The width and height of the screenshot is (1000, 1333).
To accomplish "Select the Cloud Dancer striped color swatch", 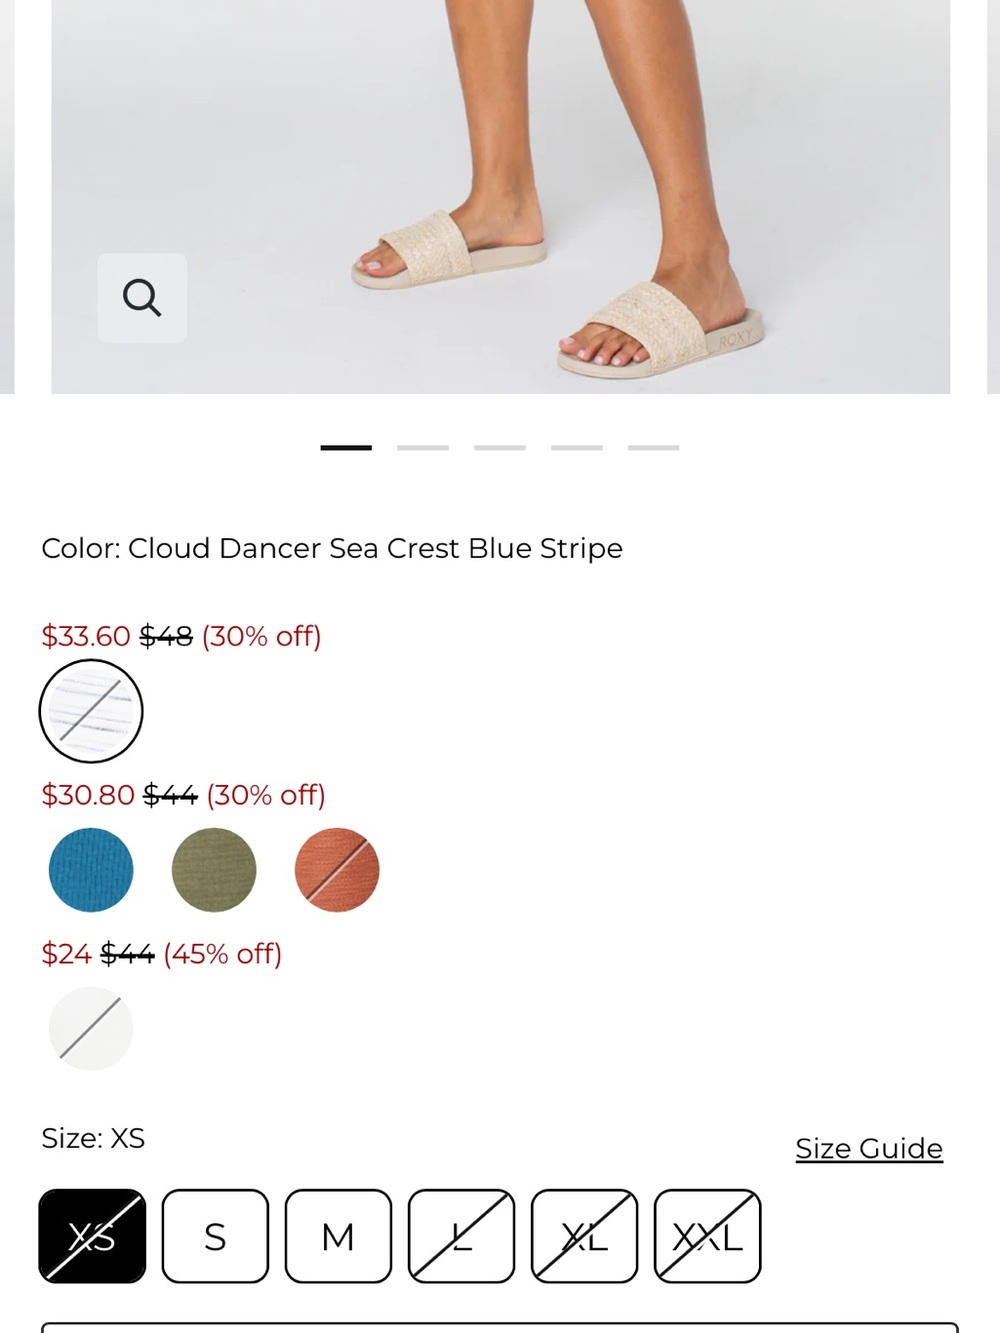I will pos(91,711).
